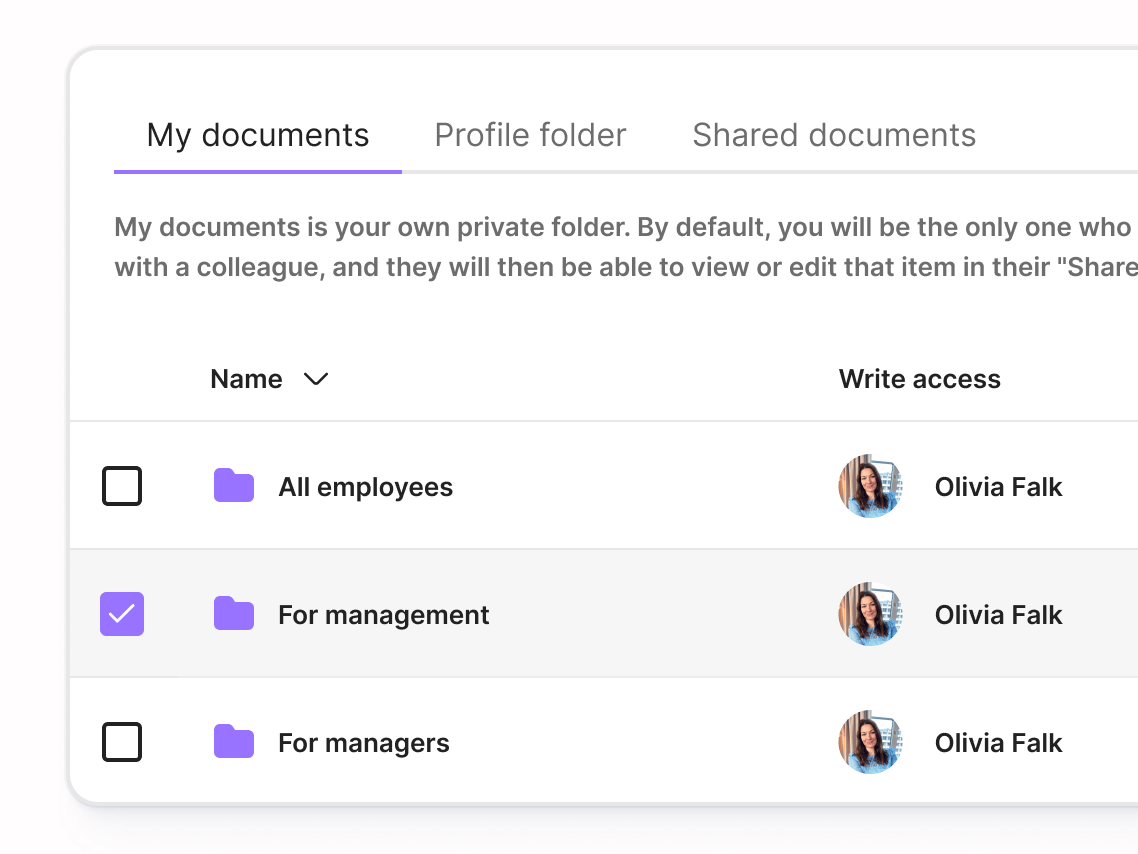Check the For managers checkbox
This screenshot has height=854, width=1138.
point(122,742)
